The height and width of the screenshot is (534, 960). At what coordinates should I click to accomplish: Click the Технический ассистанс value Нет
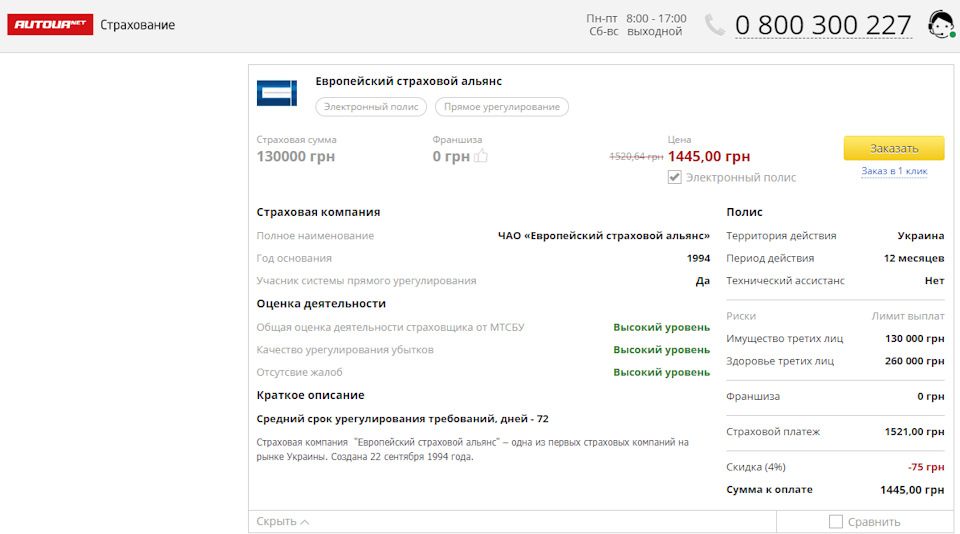pos(934,280)
